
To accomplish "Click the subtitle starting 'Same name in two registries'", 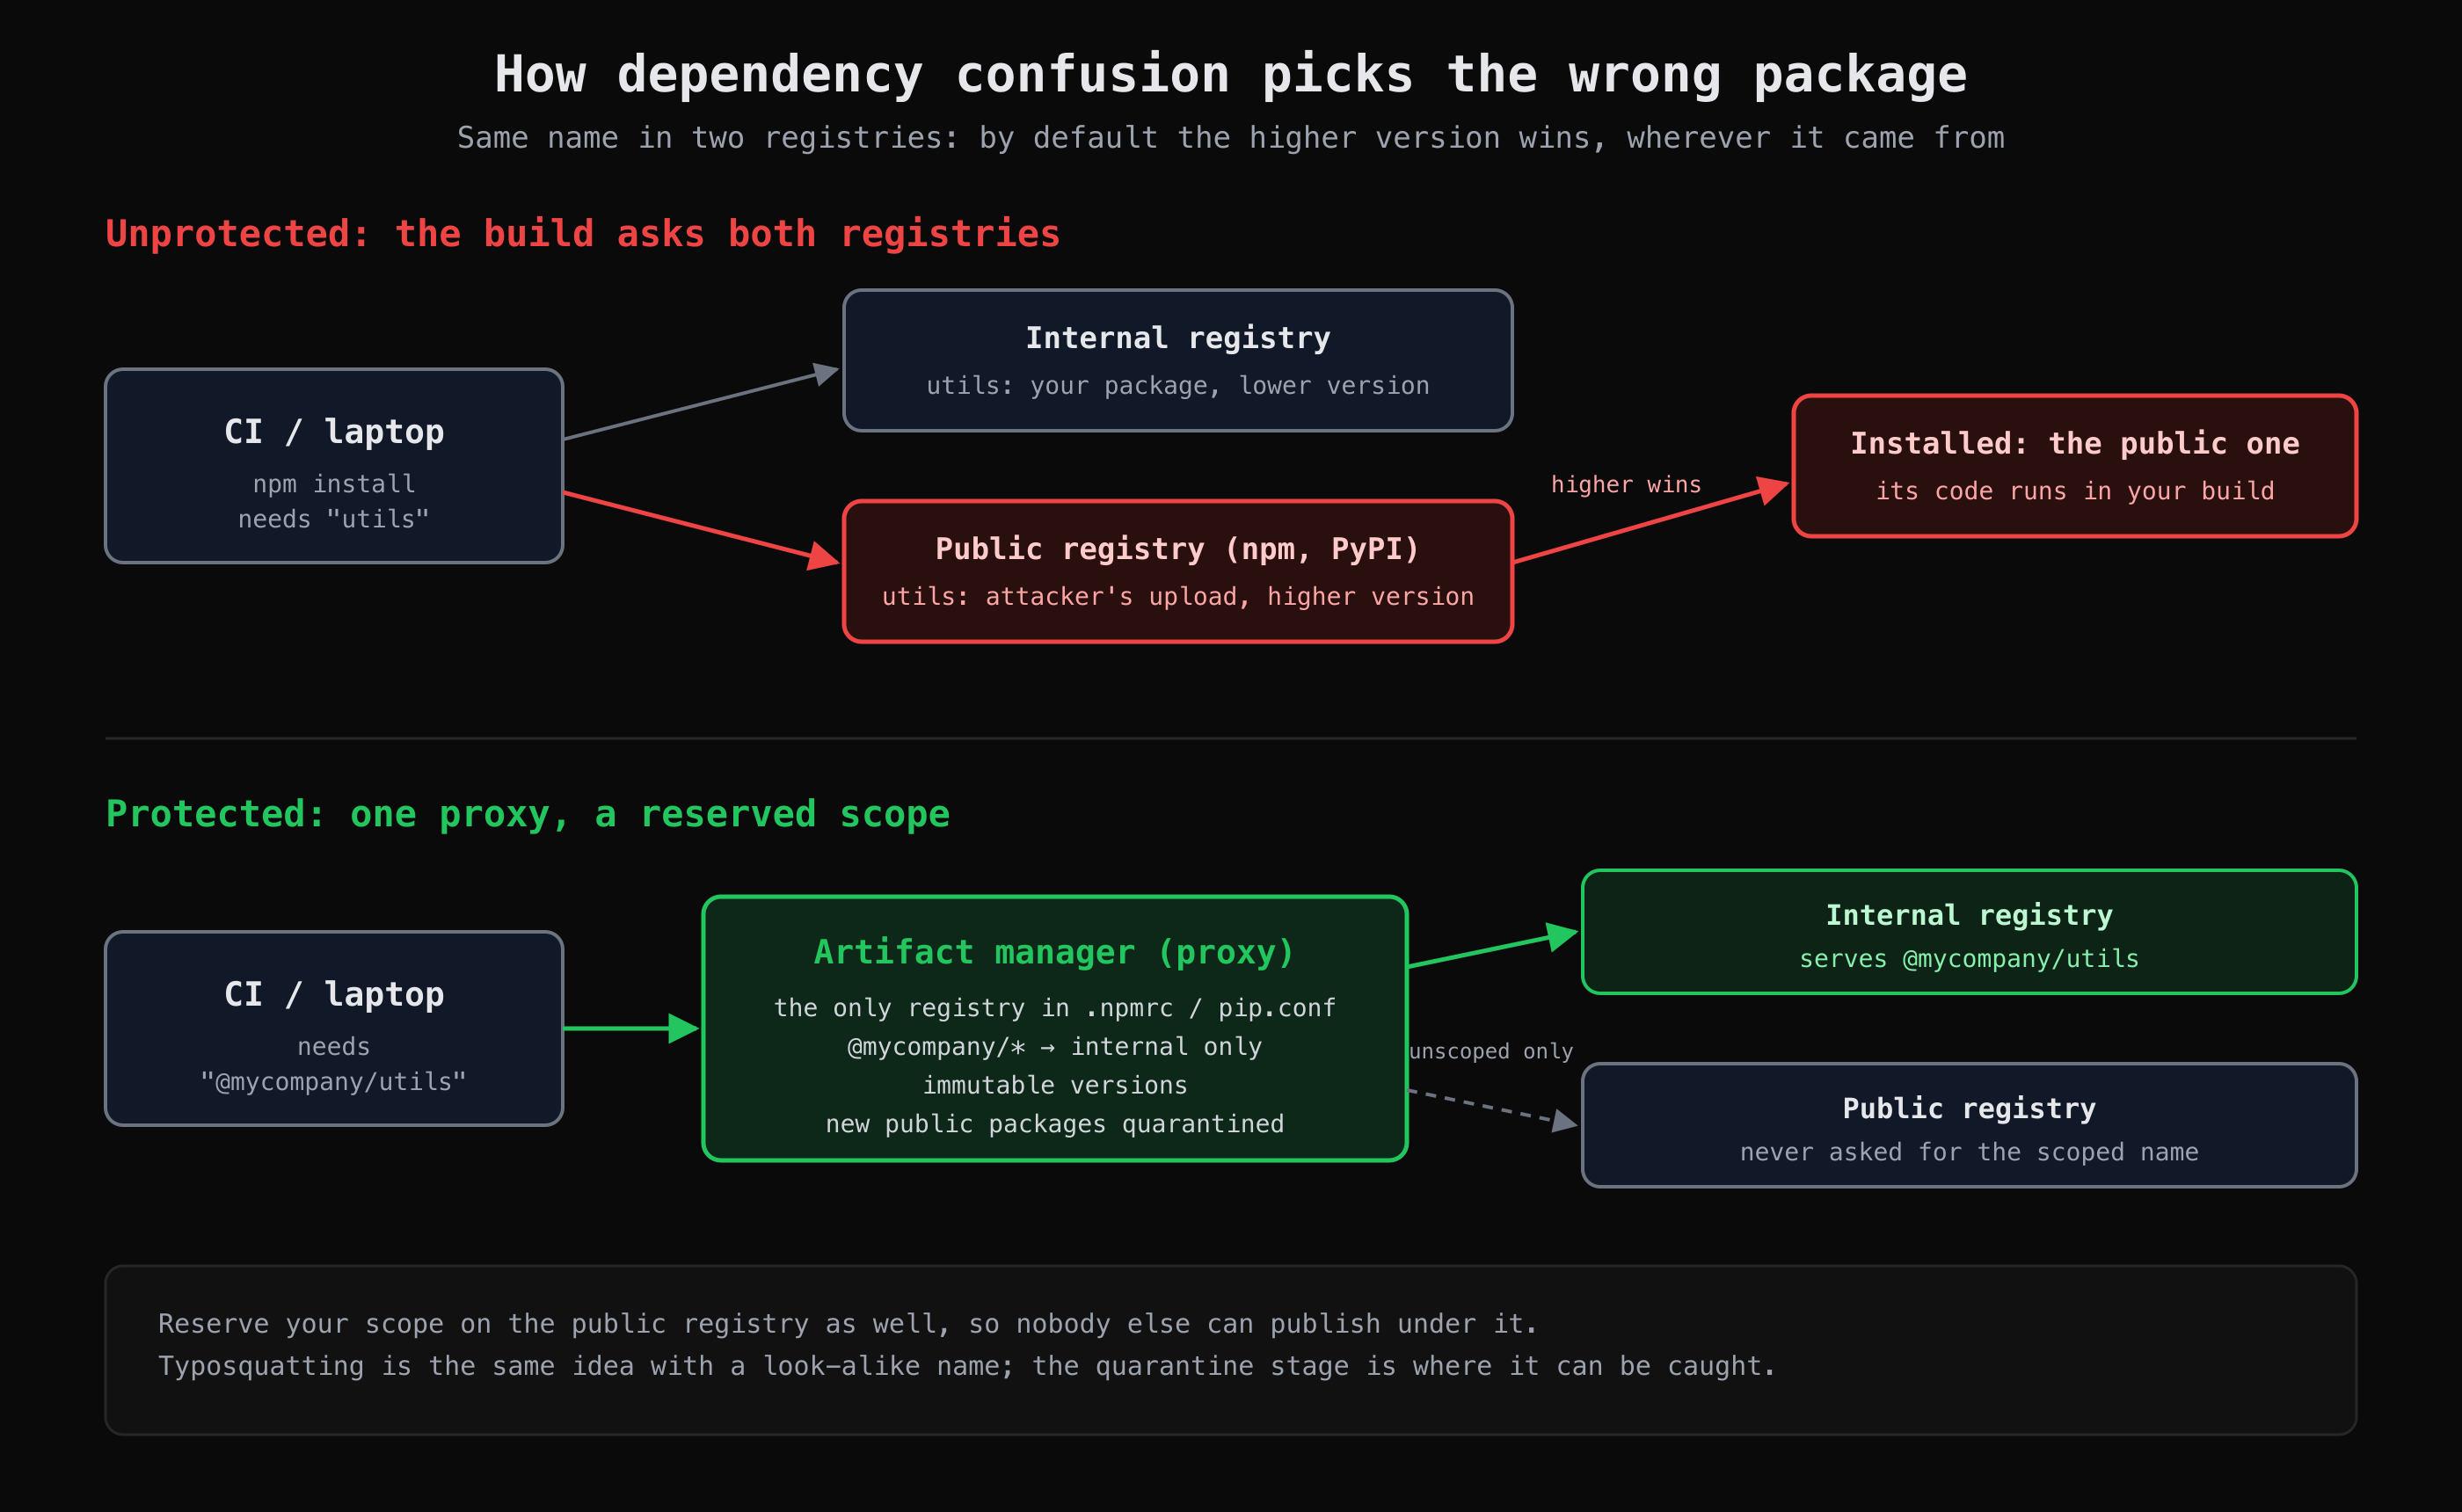I will [1231, 137].
